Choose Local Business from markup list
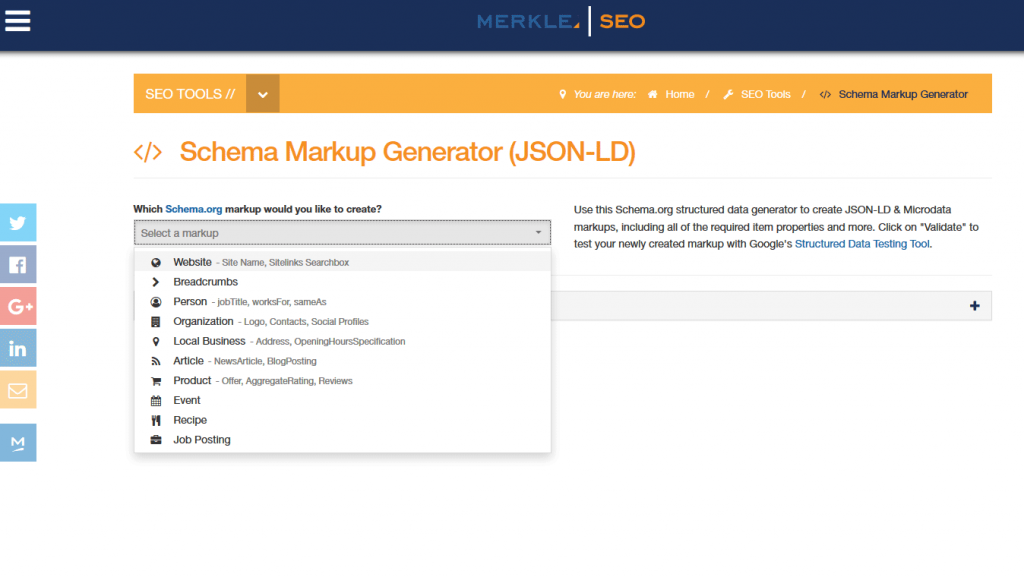1024x577 pixels. [x=342, y=341]
